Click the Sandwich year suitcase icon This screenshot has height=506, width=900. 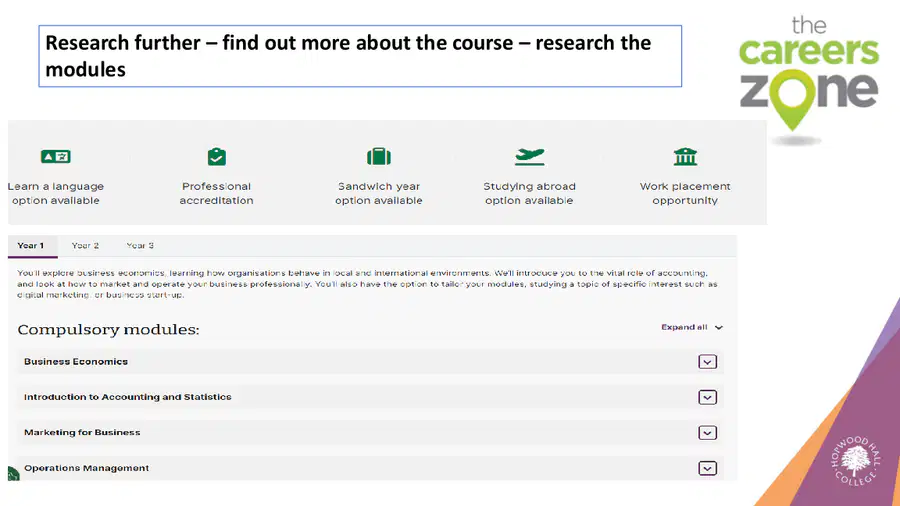tap(379, 156)
